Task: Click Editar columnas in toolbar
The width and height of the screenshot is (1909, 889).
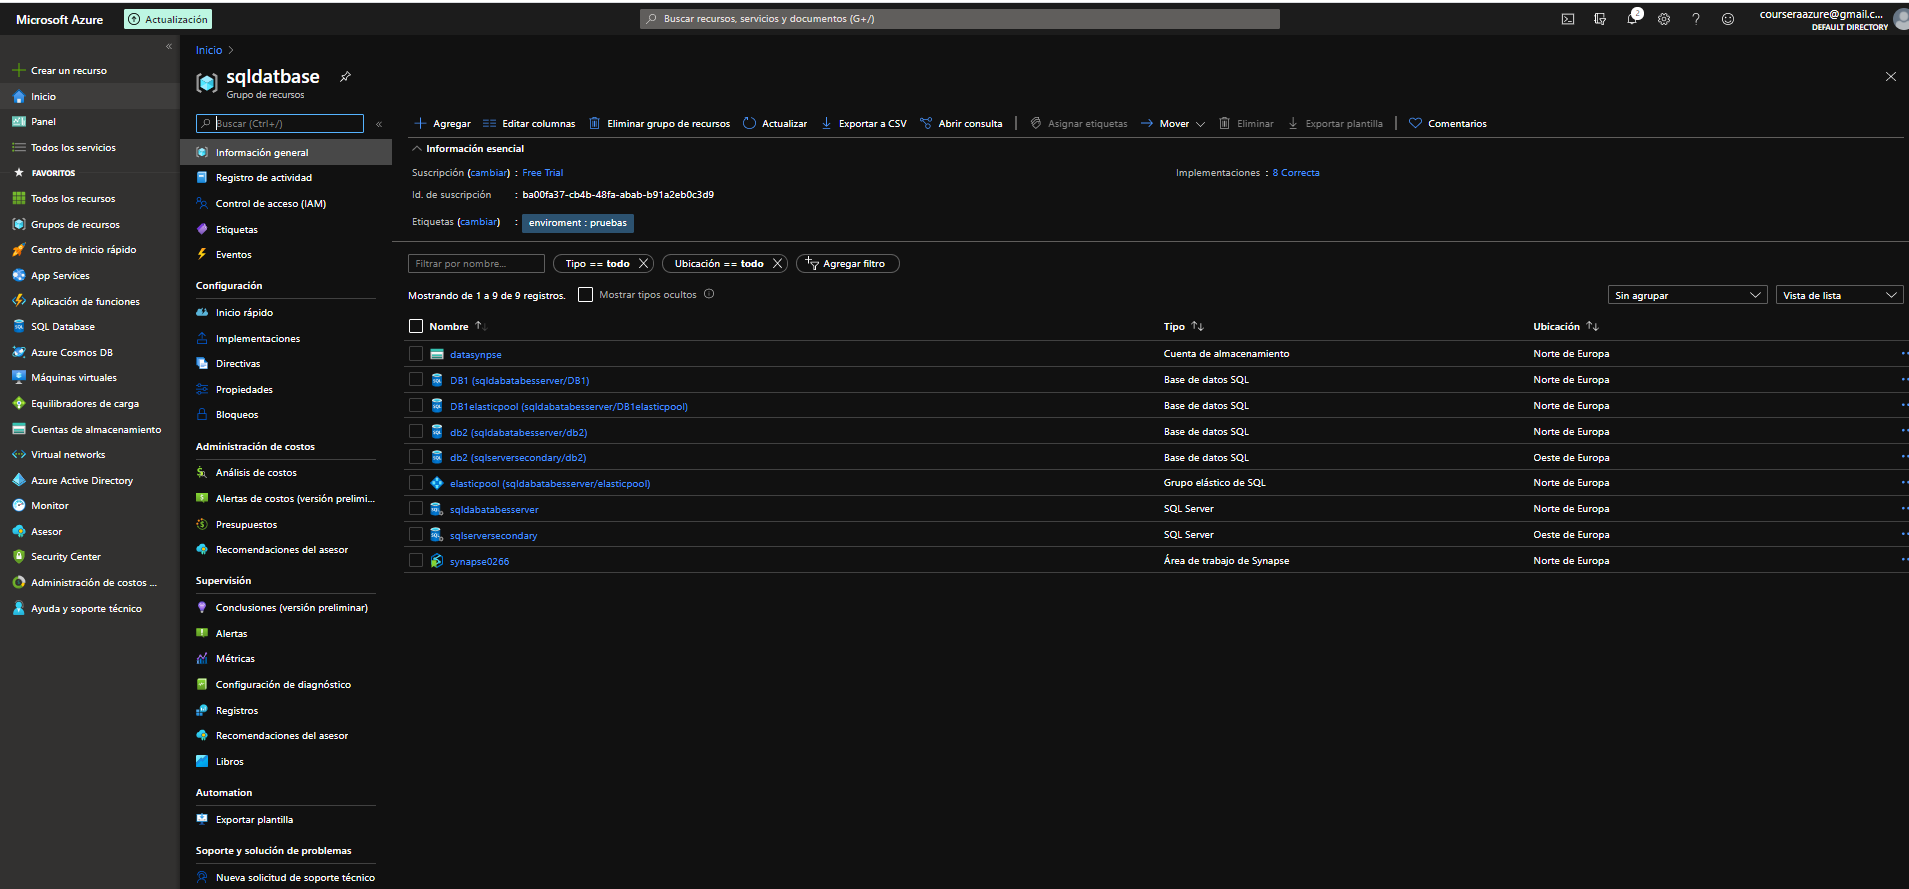Action: click(x=529, y=124)
